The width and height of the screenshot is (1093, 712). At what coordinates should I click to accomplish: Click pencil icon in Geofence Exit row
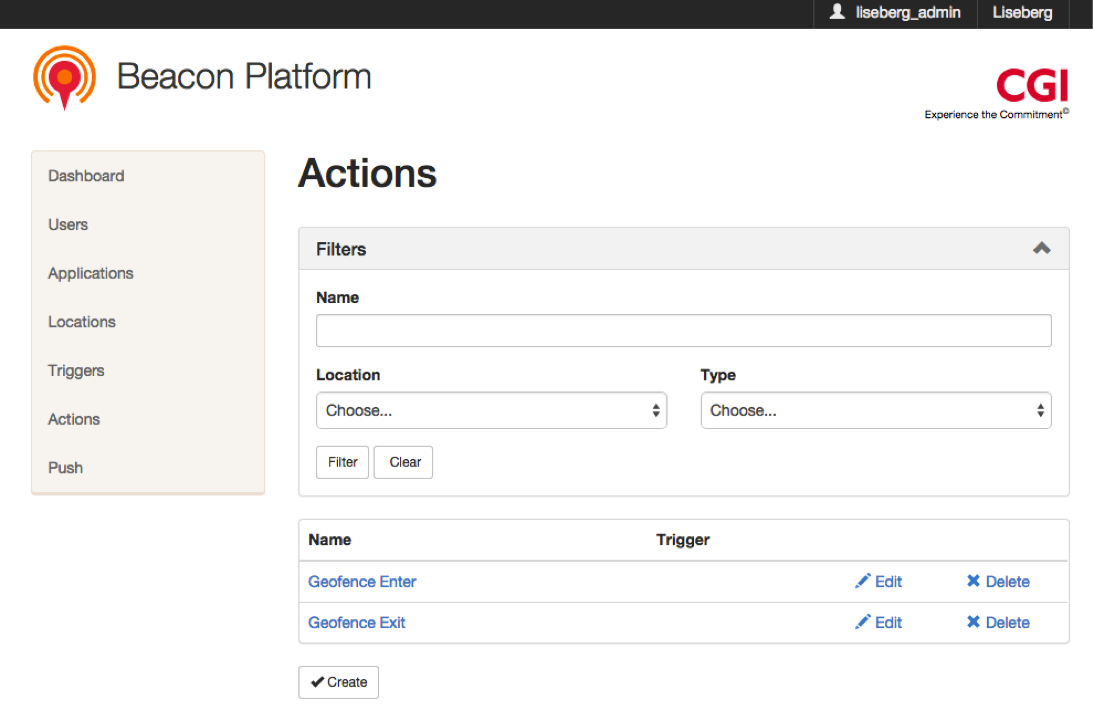pyautogui.click(x=863, y=622)
